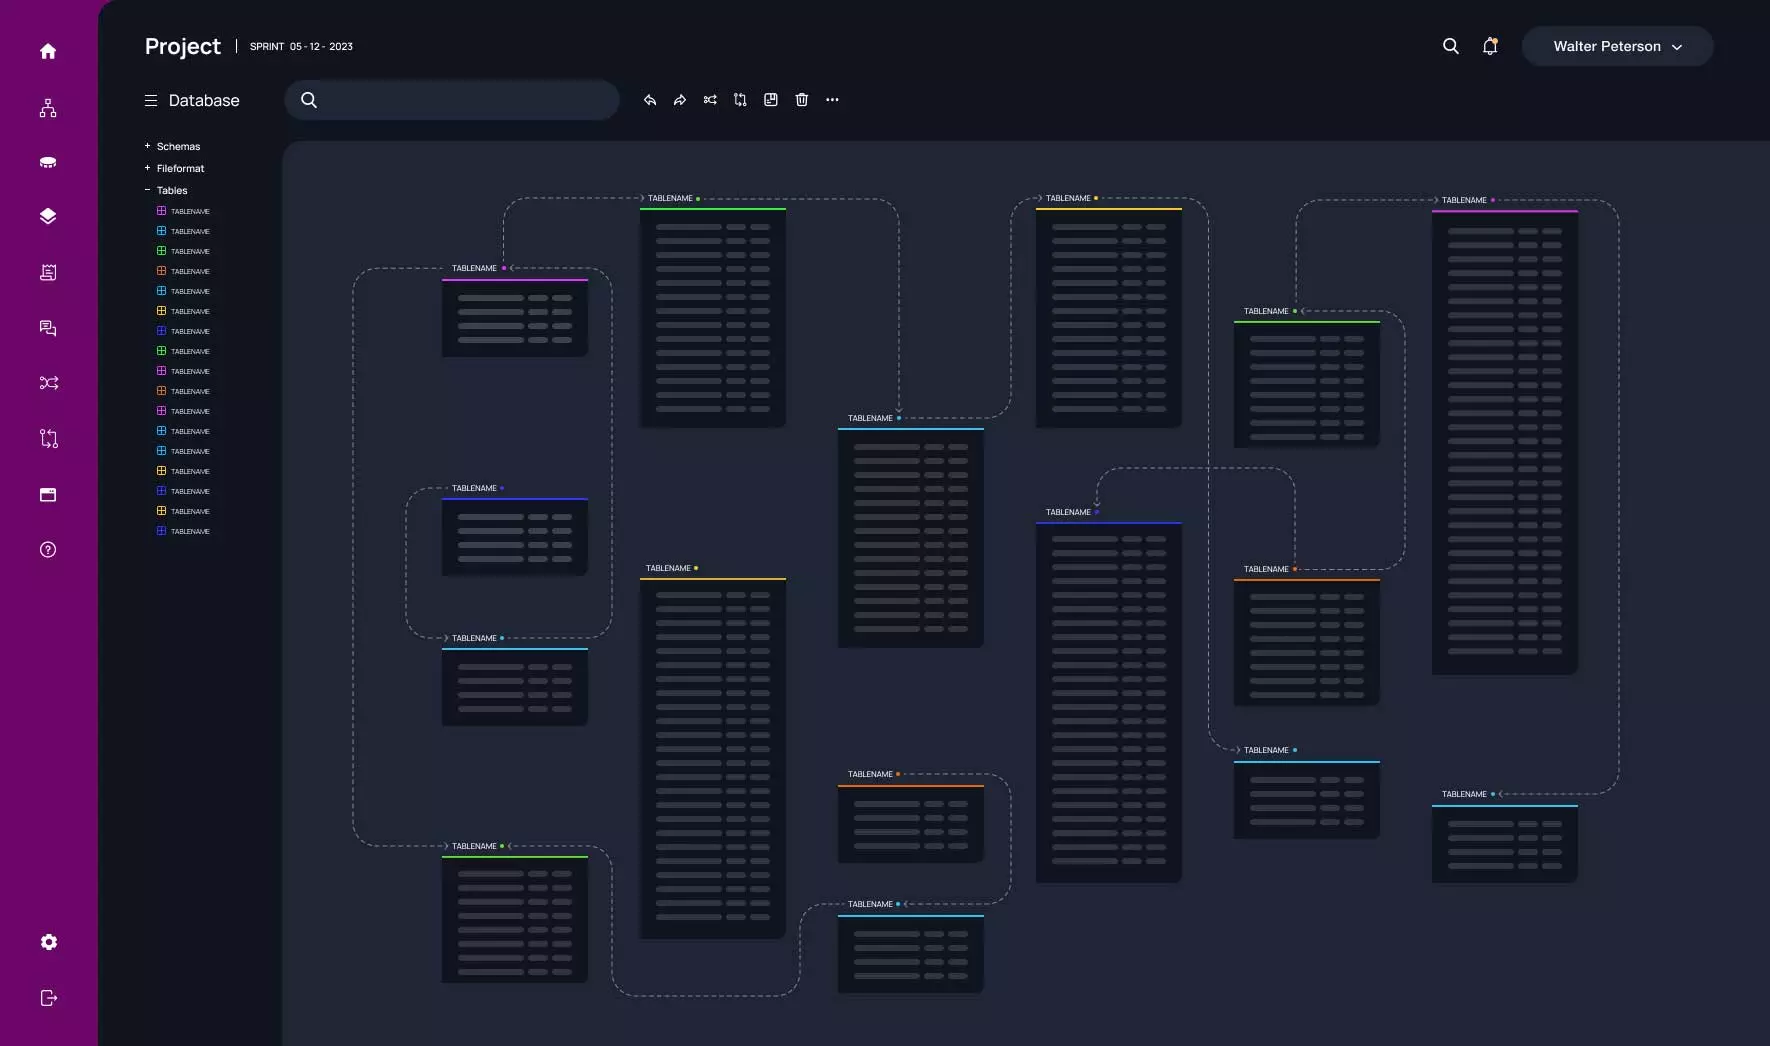Screen dimensions: 1770x1046
Task: Click the save disk icon in toolbar
Action: [x=771, y=100]
